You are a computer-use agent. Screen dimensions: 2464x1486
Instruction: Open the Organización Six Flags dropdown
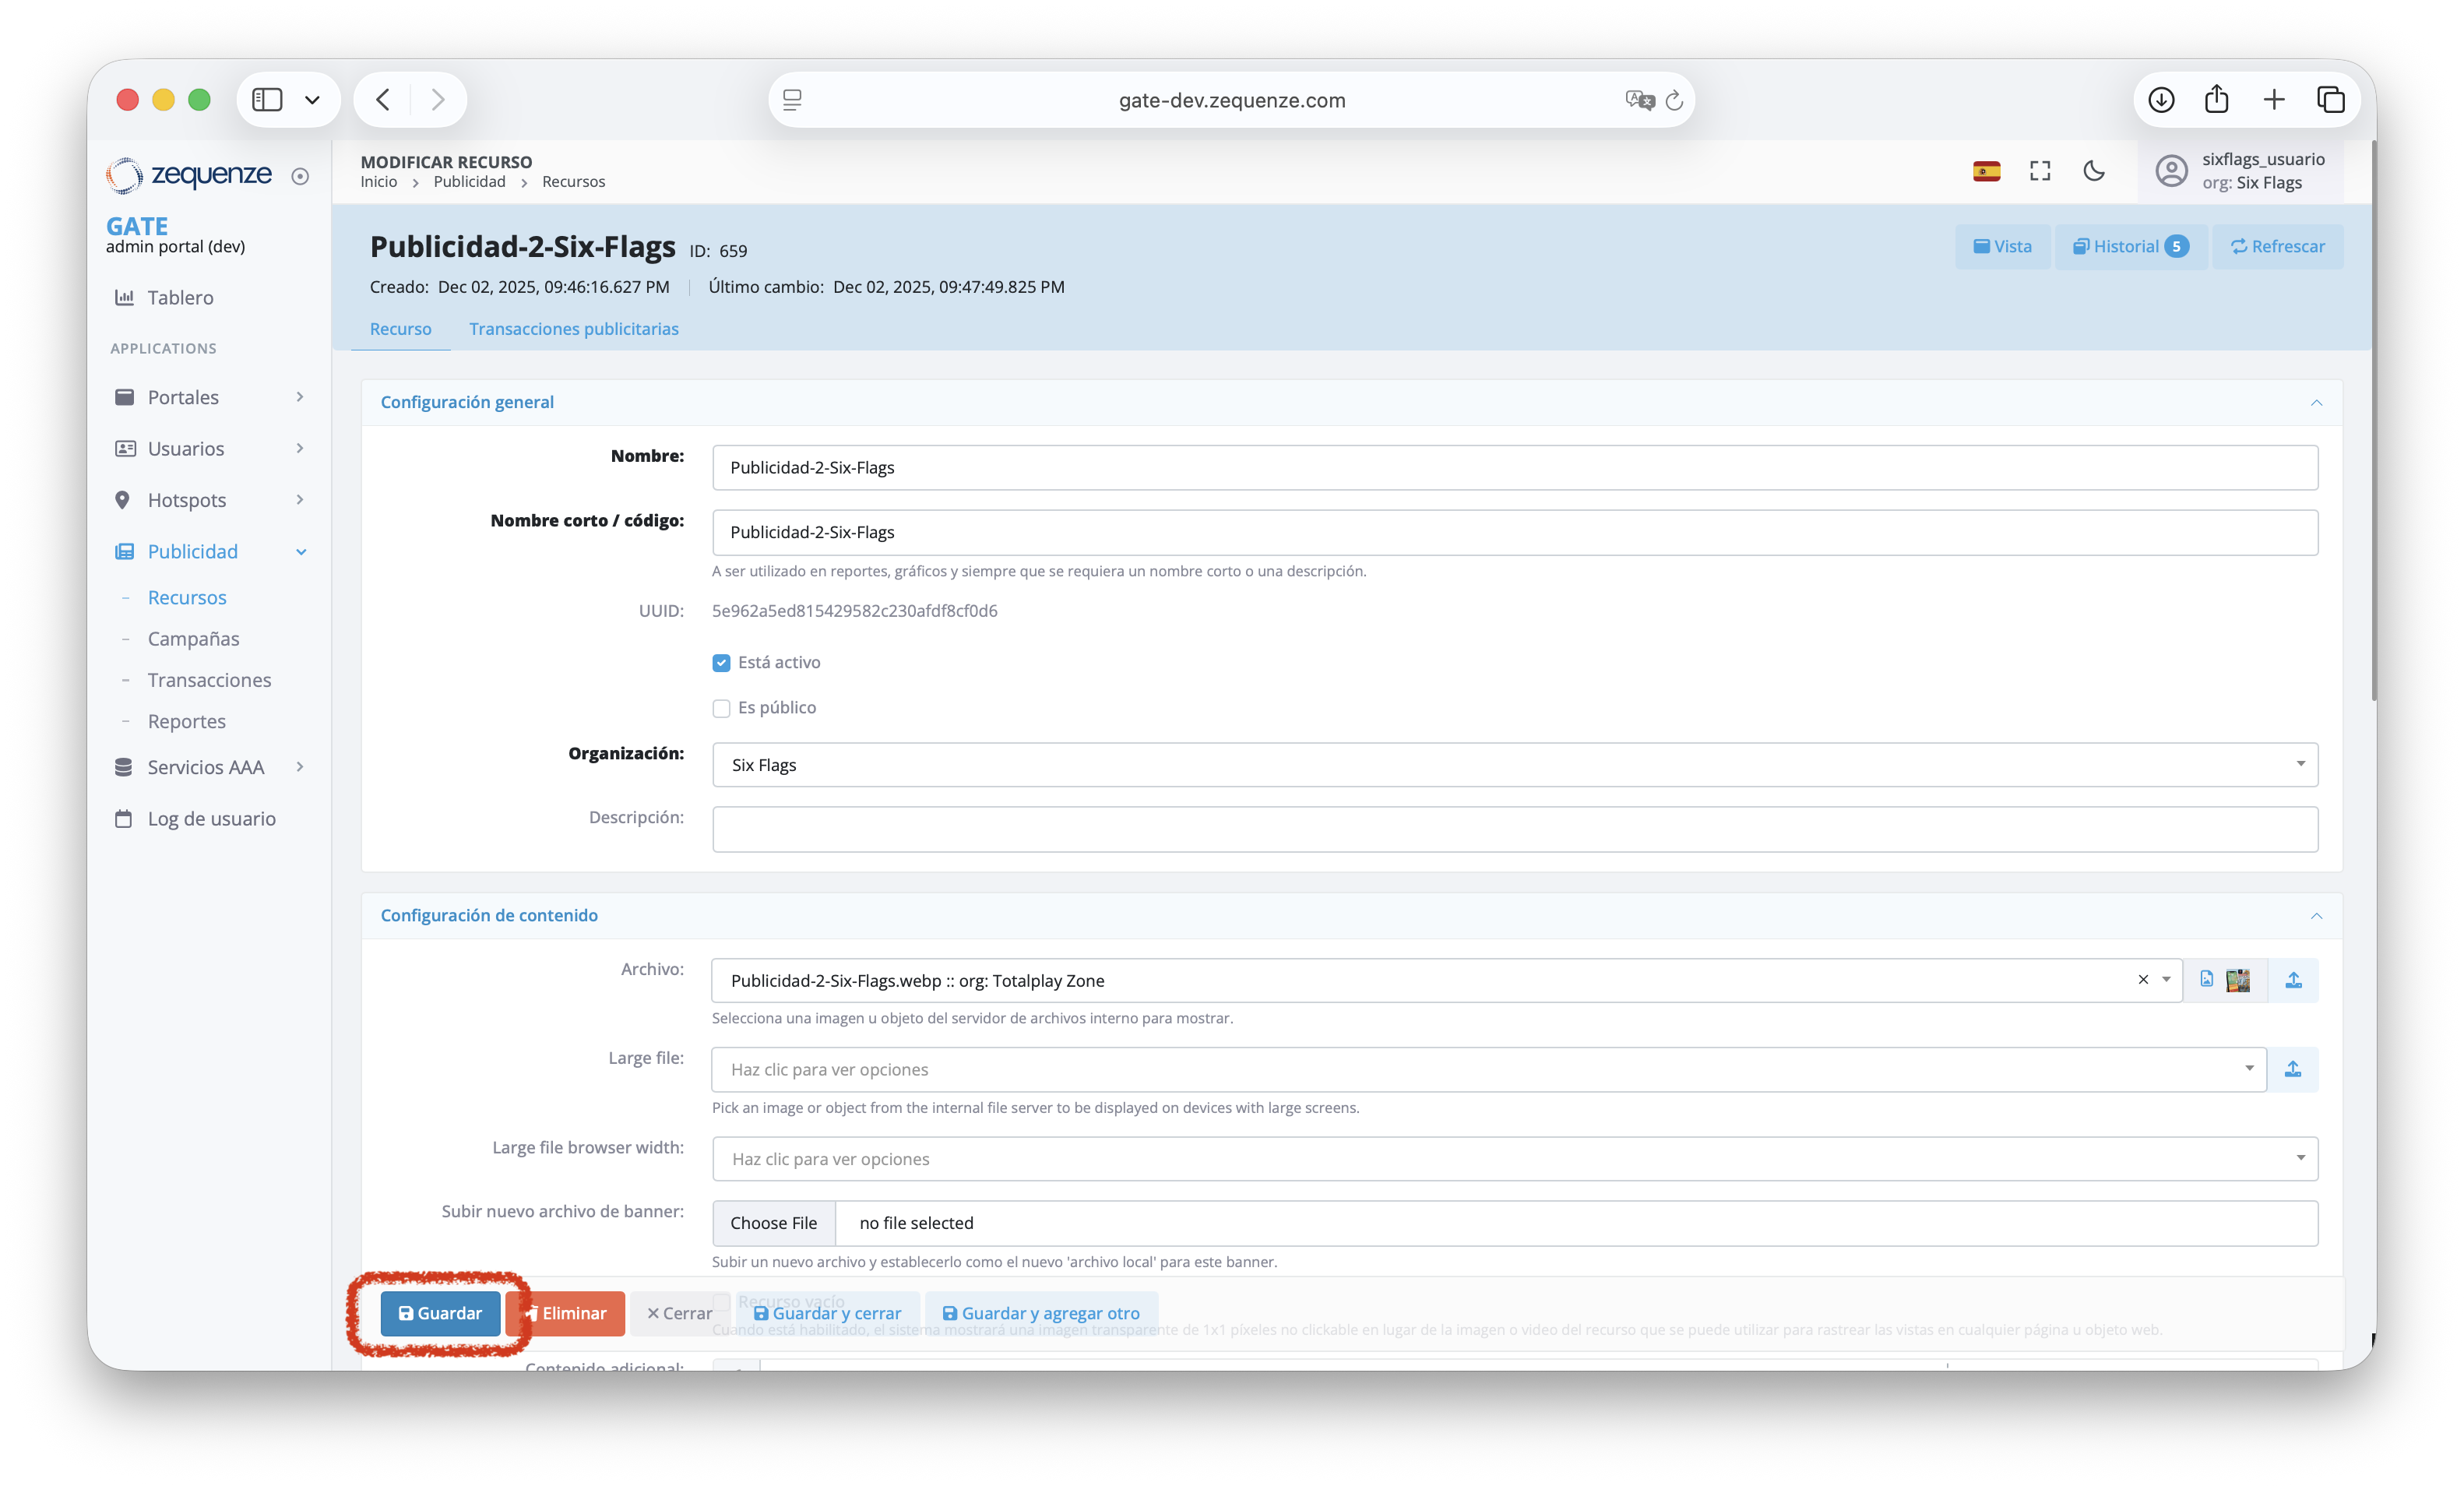(1514, 765)
